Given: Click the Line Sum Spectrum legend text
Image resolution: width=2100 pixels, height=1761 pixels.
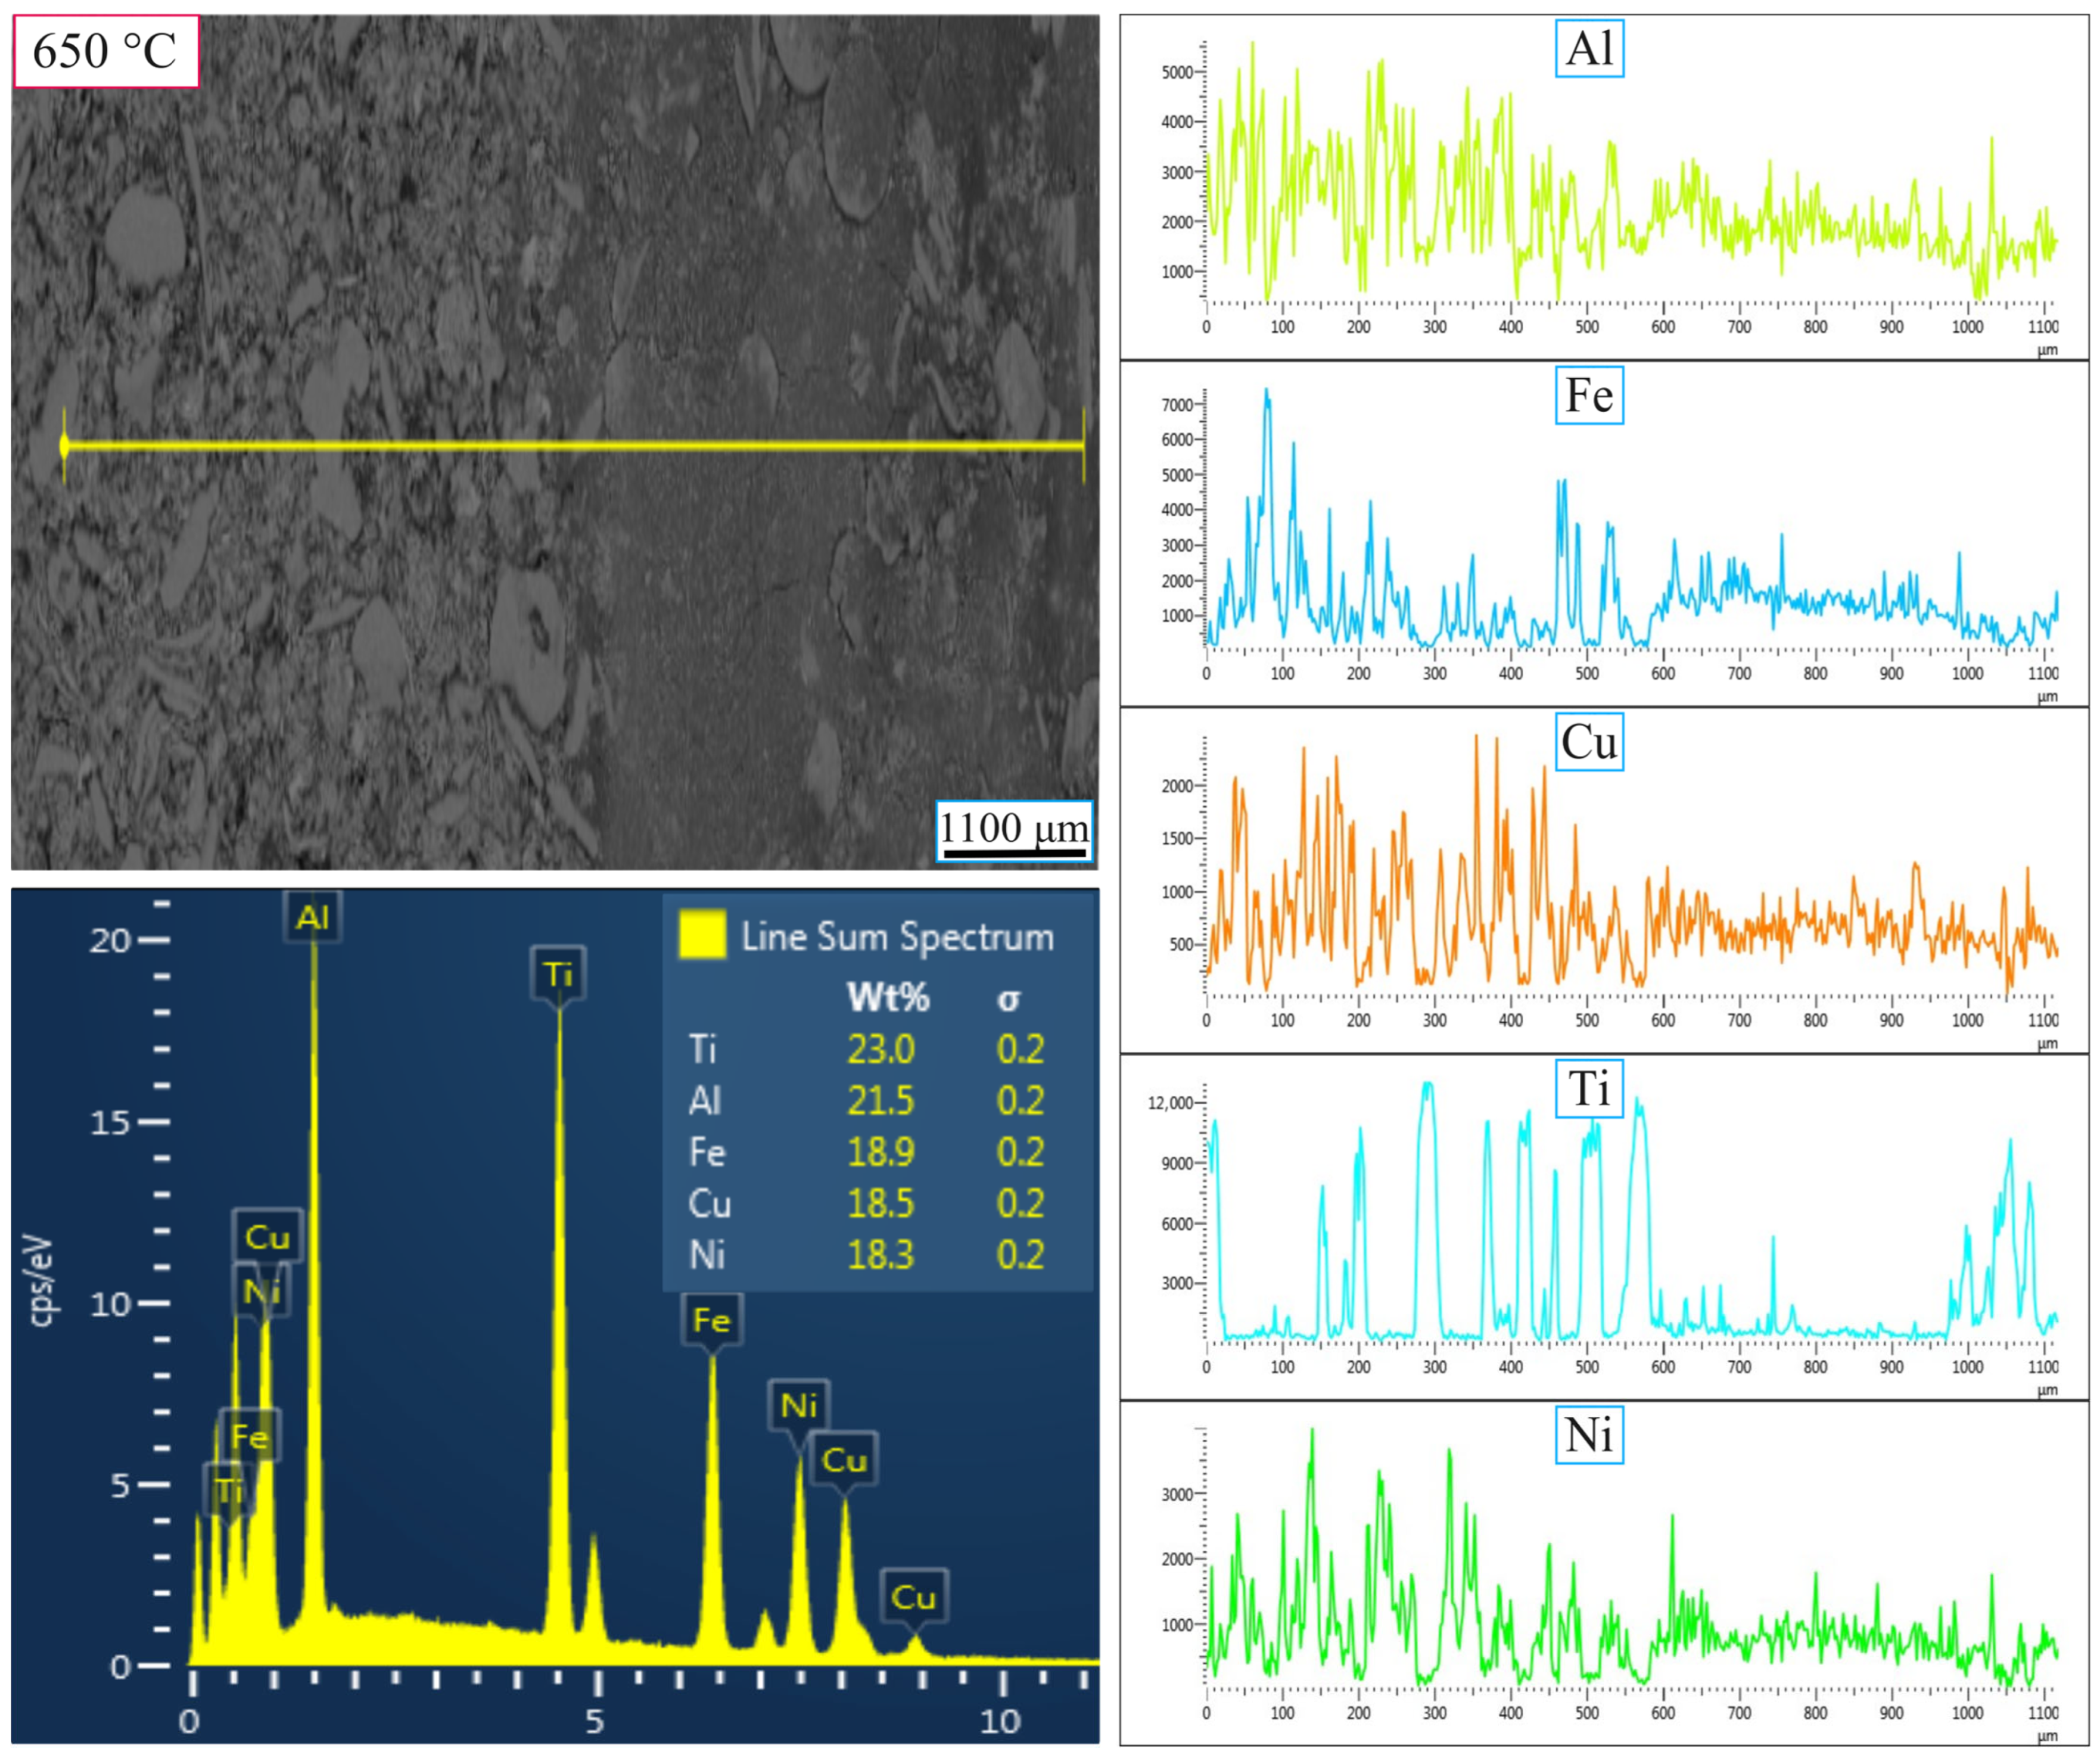Looking at the screenshot, I should [x=897, y=937].
